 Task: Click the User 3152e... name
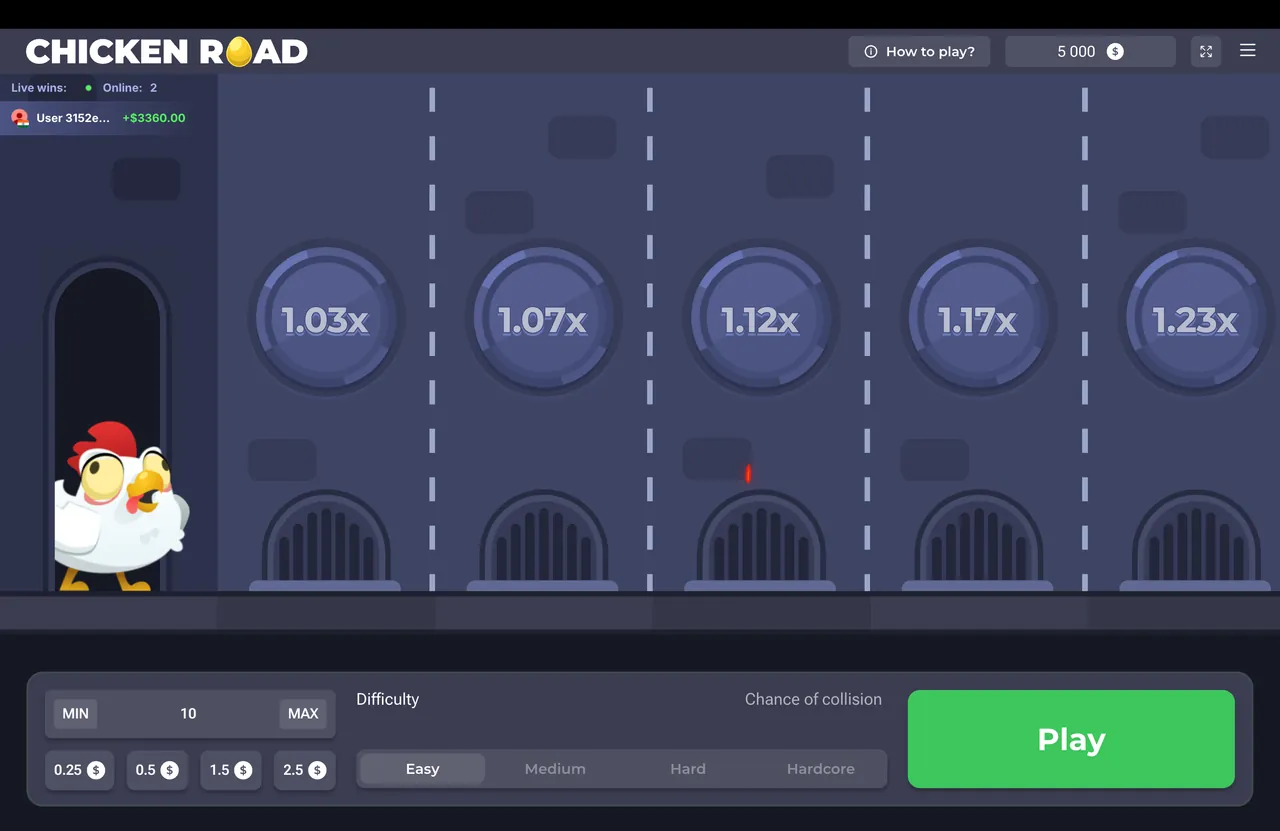point(73,118)
